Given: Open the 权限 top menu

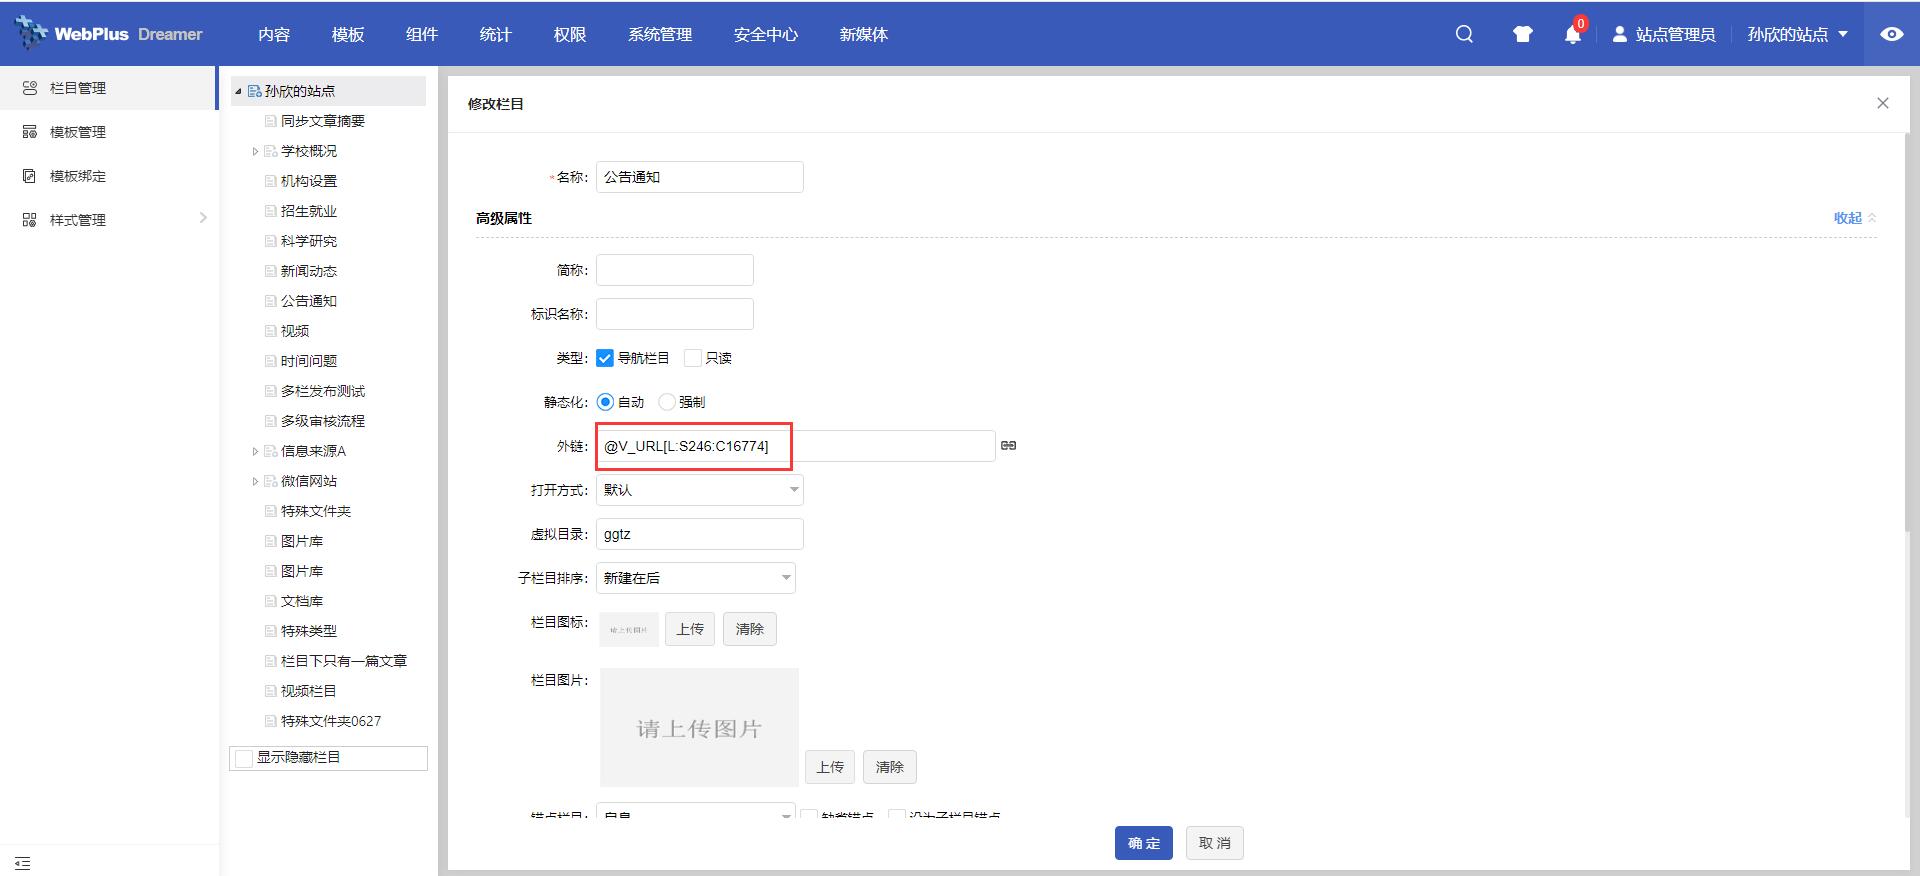Looking at the screenshot, I should coord(570,34).
